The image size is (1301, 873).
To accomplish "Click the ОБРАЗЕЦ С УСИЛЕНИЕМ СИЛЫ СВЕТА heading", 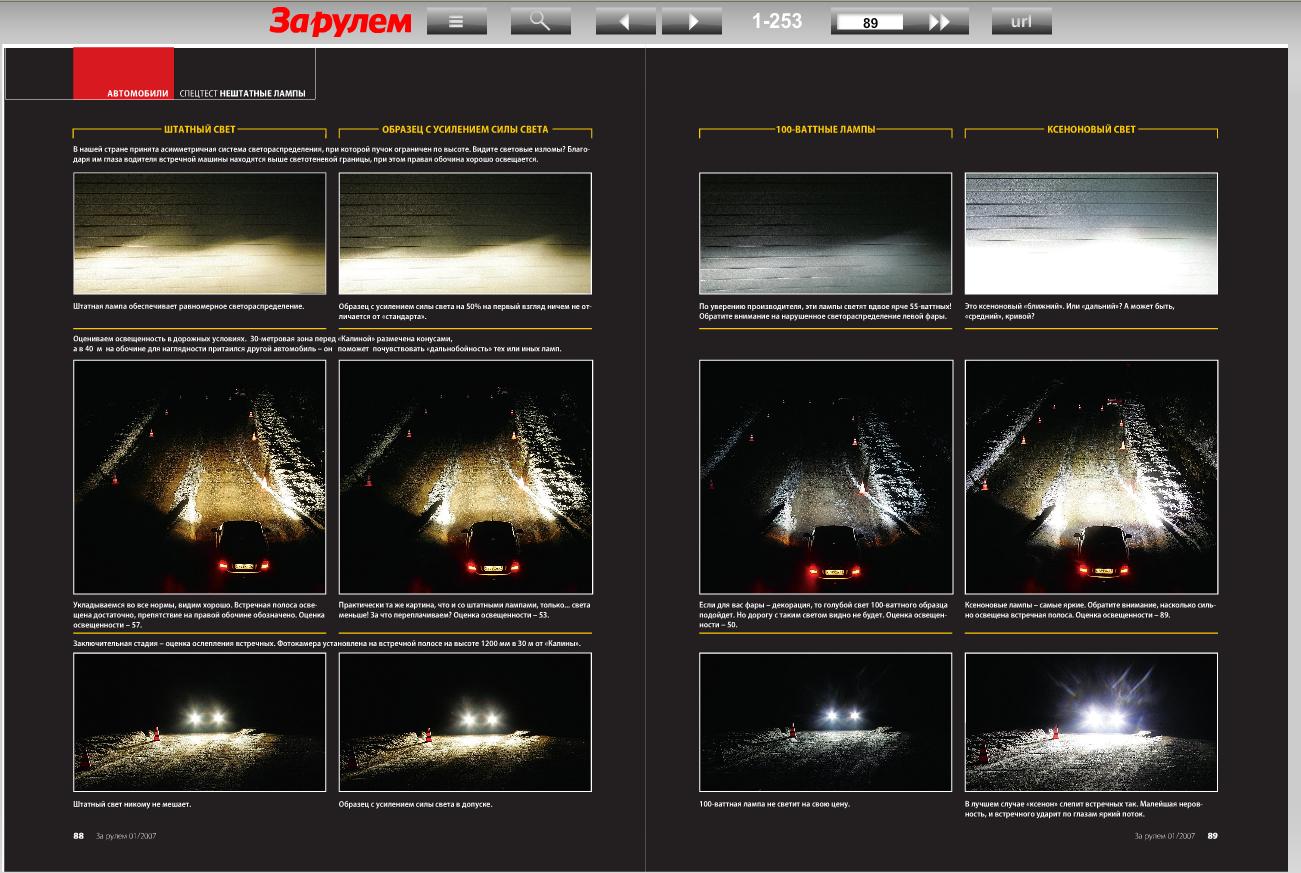I will tap(465, 130).
